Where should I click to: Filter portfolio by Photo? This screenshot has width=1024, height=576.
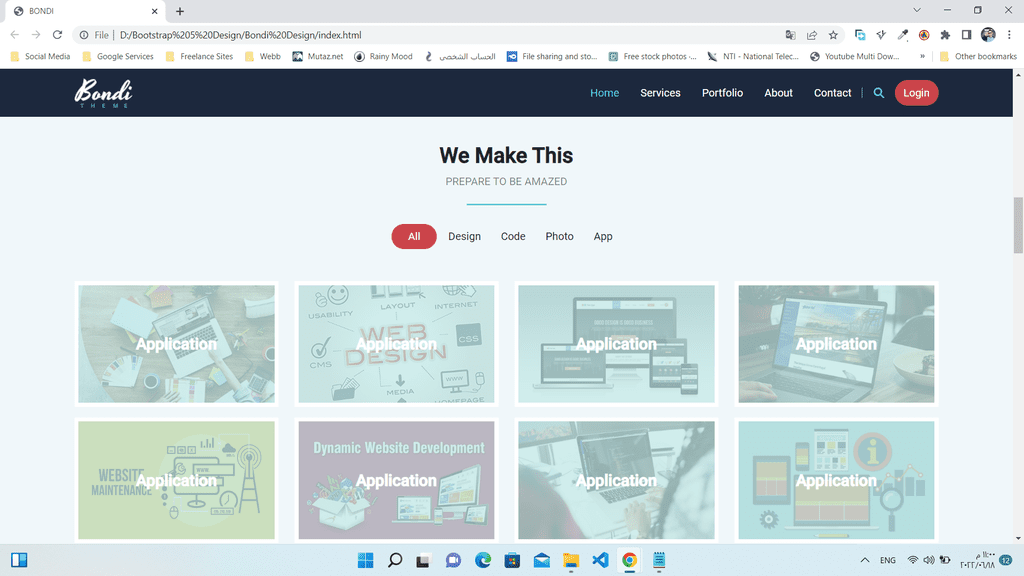coord(560,236)
